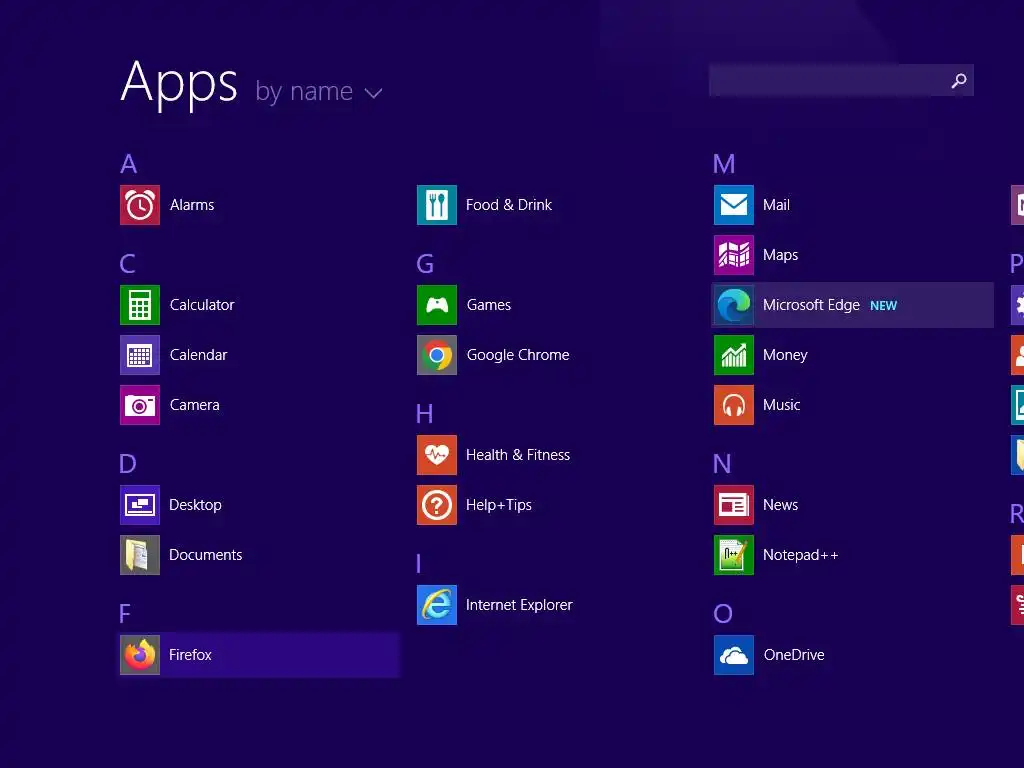This screenshot has width=1024, height=768.
Task: Select the letter G group header
Action: click(x=425, y=264)
